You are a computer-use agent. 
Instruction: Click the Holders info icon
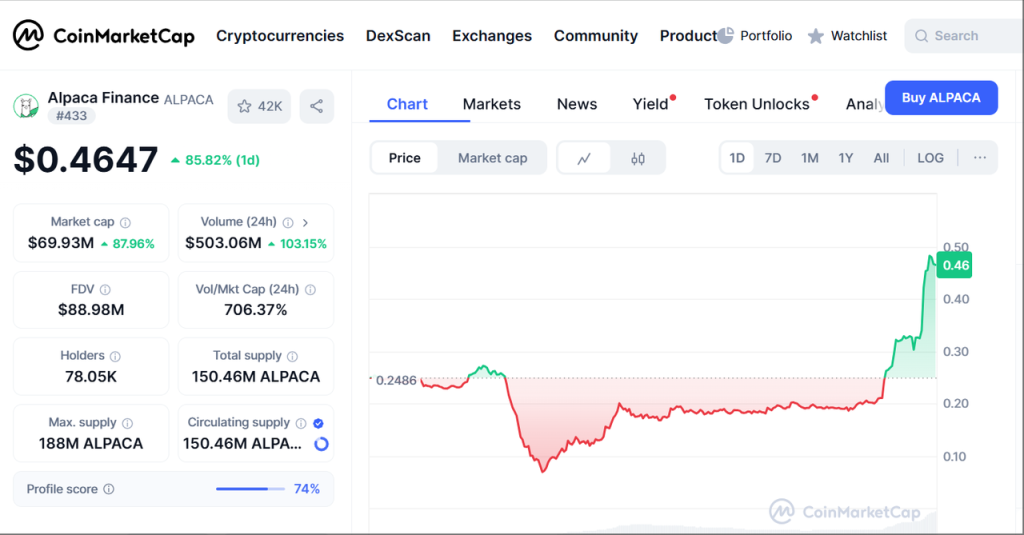(x=115, y=356)
